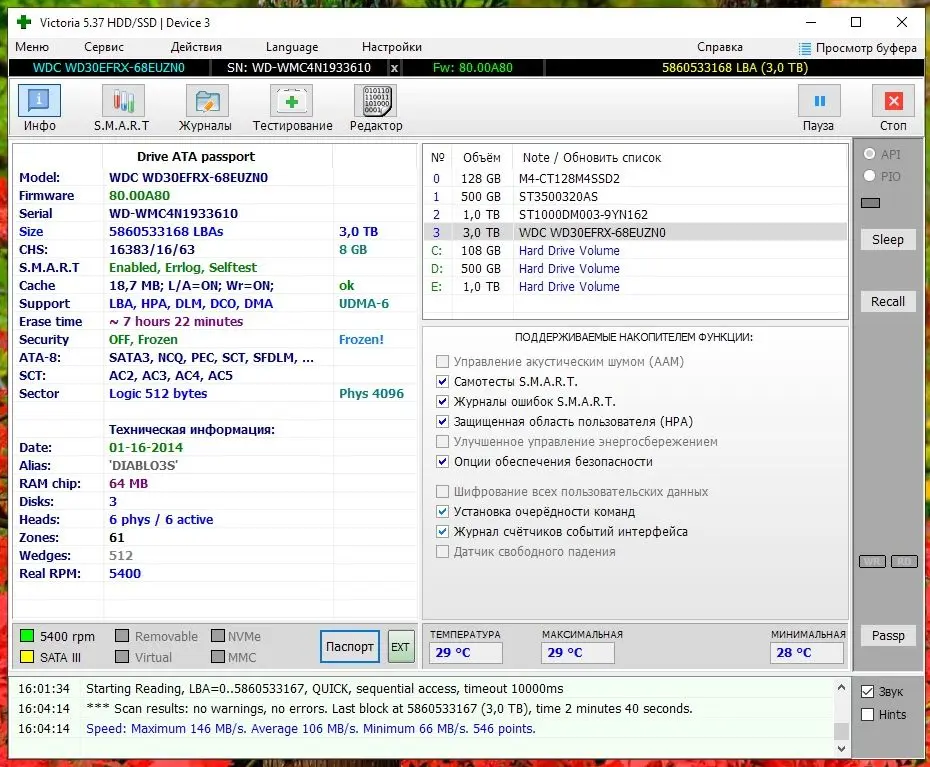Open the Тестирование toolbar icon
This screenshot has width=930, height=767.
[291, 100]
